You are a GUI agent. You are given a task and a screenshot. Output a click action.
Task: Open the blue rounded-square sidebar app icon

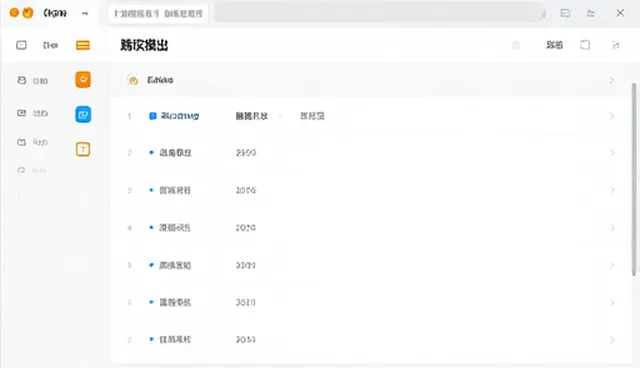tap(83, 115)
